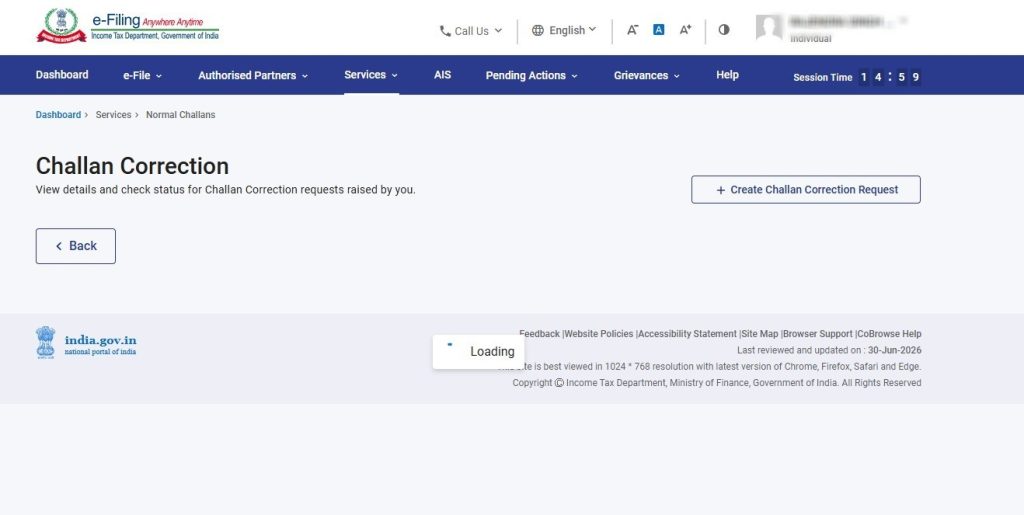Open the CoBrowse Help footer link

click(x=889, y=334)
